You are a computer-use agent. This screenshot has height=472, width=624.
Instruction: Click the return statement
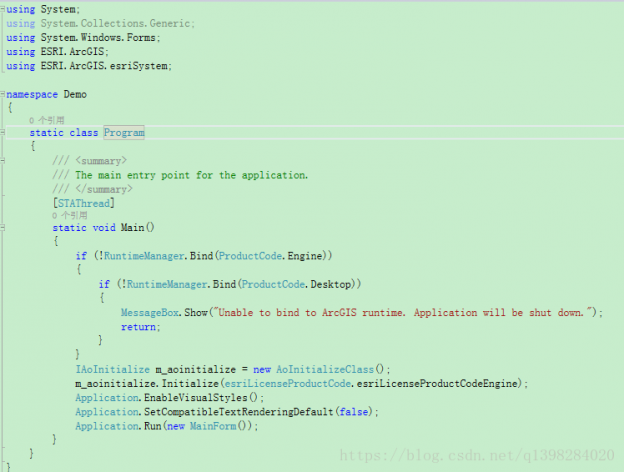click(139, 326)
